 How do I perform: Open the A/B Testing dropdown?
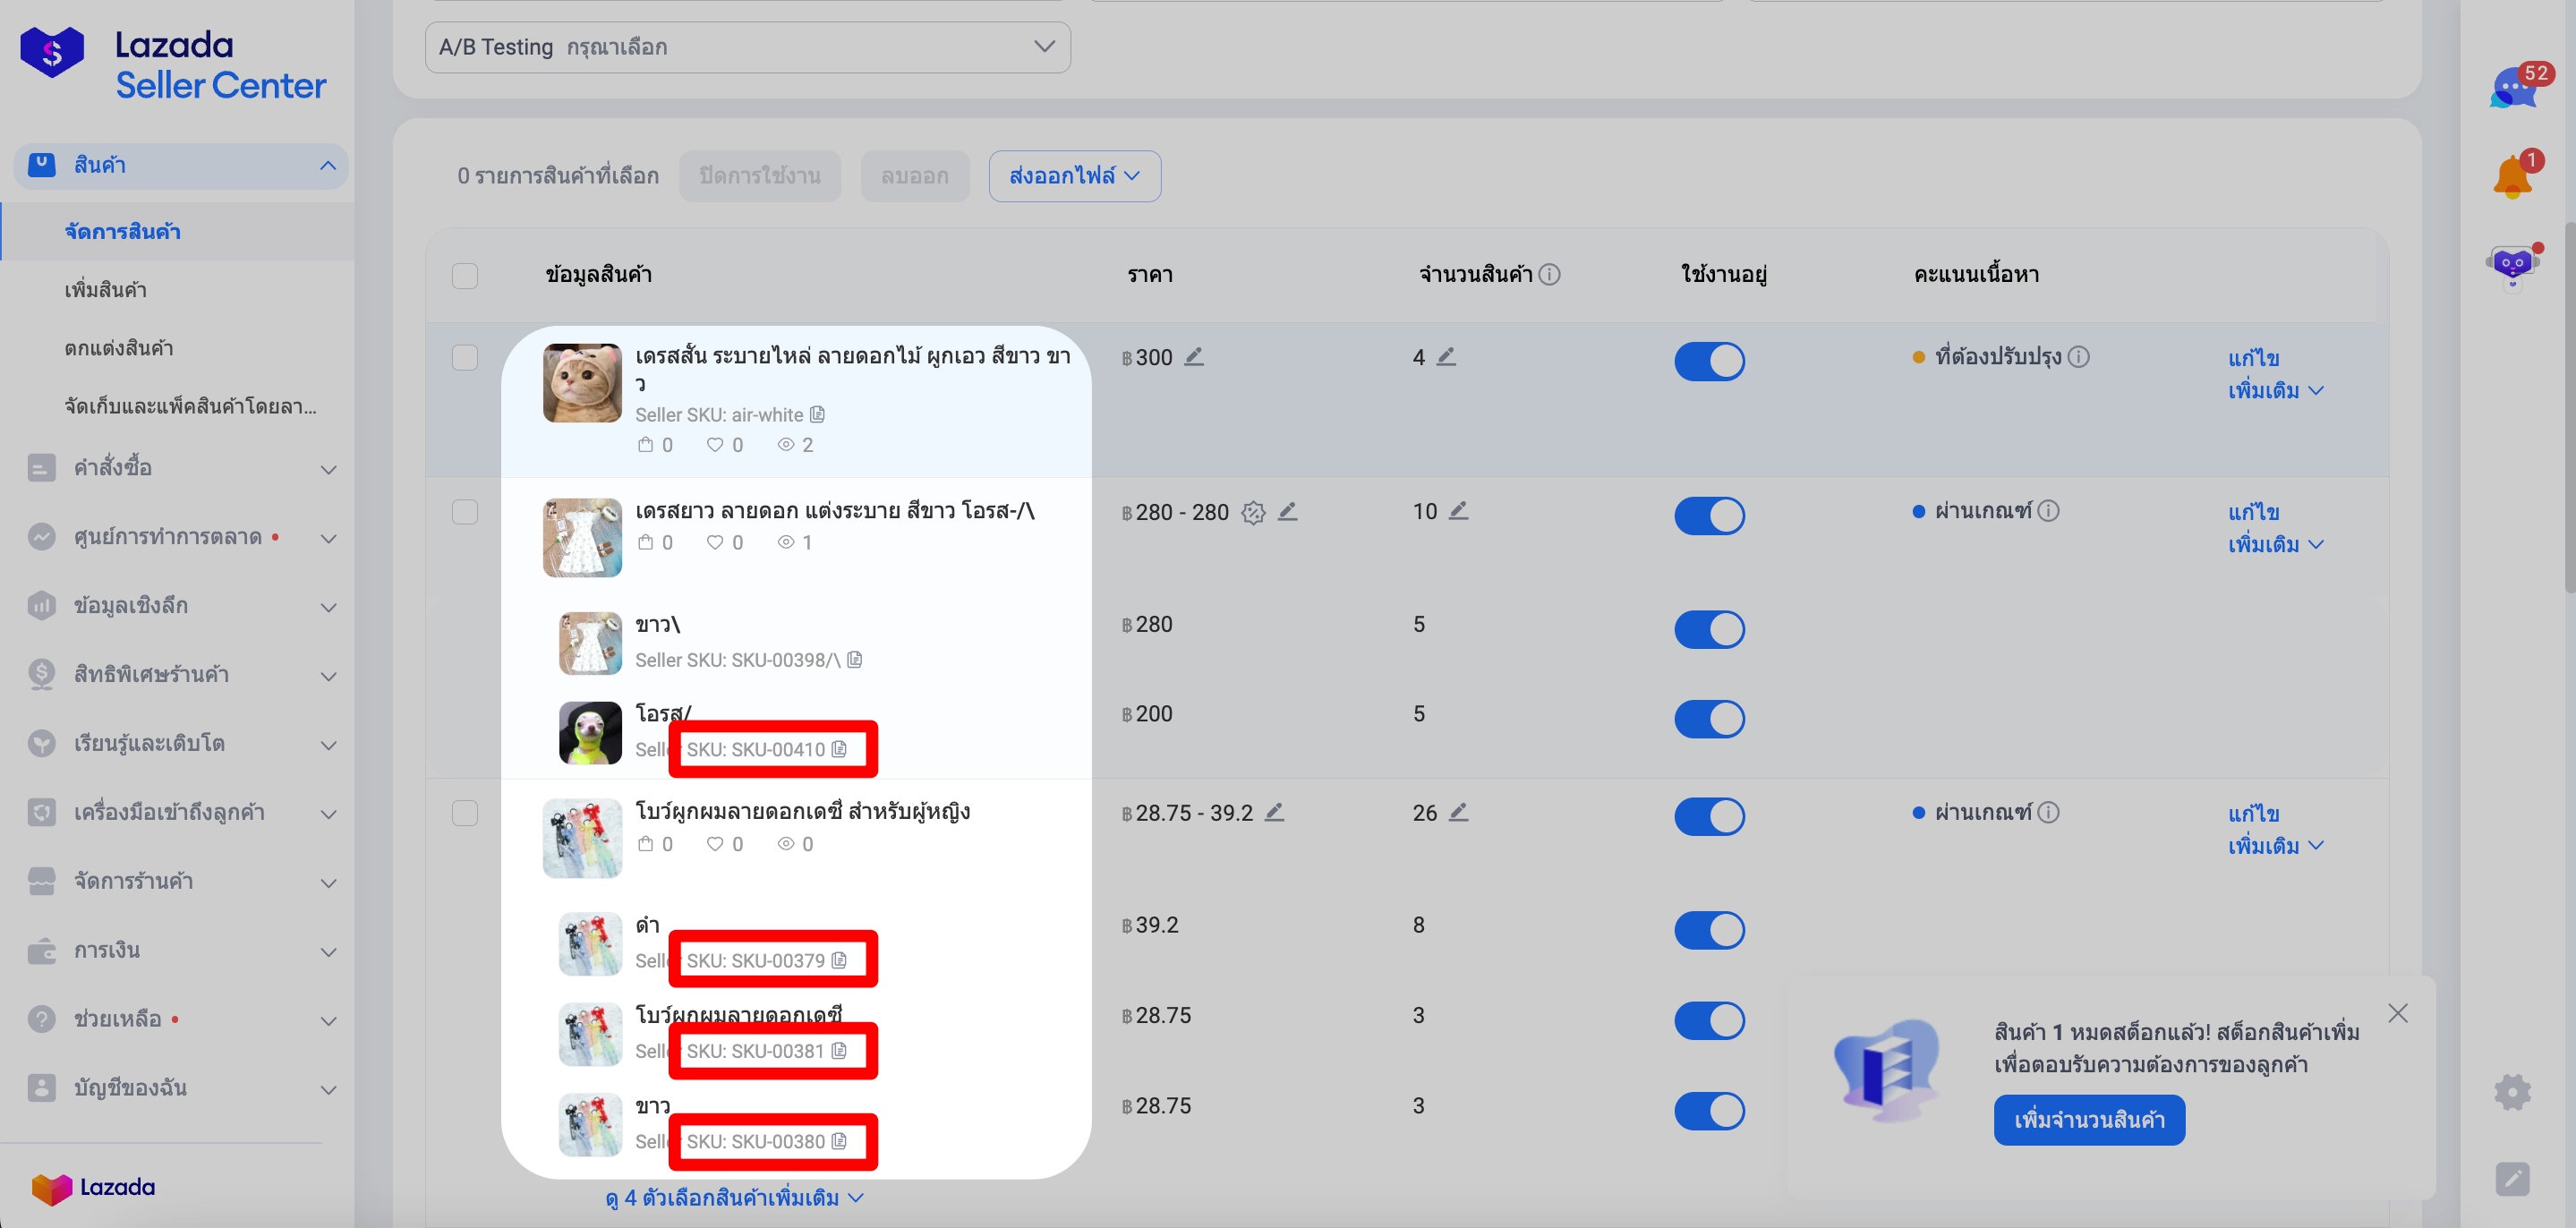pos(747,47)
